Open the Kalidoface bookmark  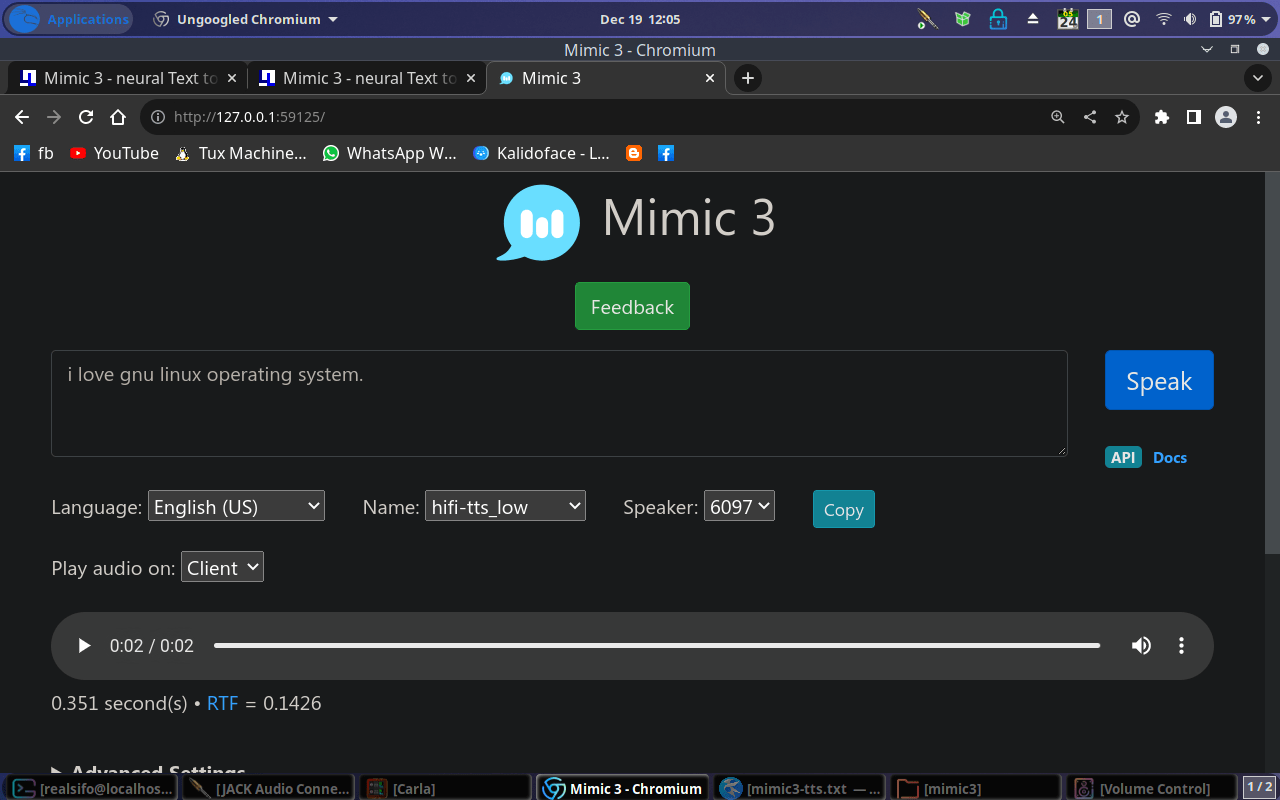click(x=541, y=153)
